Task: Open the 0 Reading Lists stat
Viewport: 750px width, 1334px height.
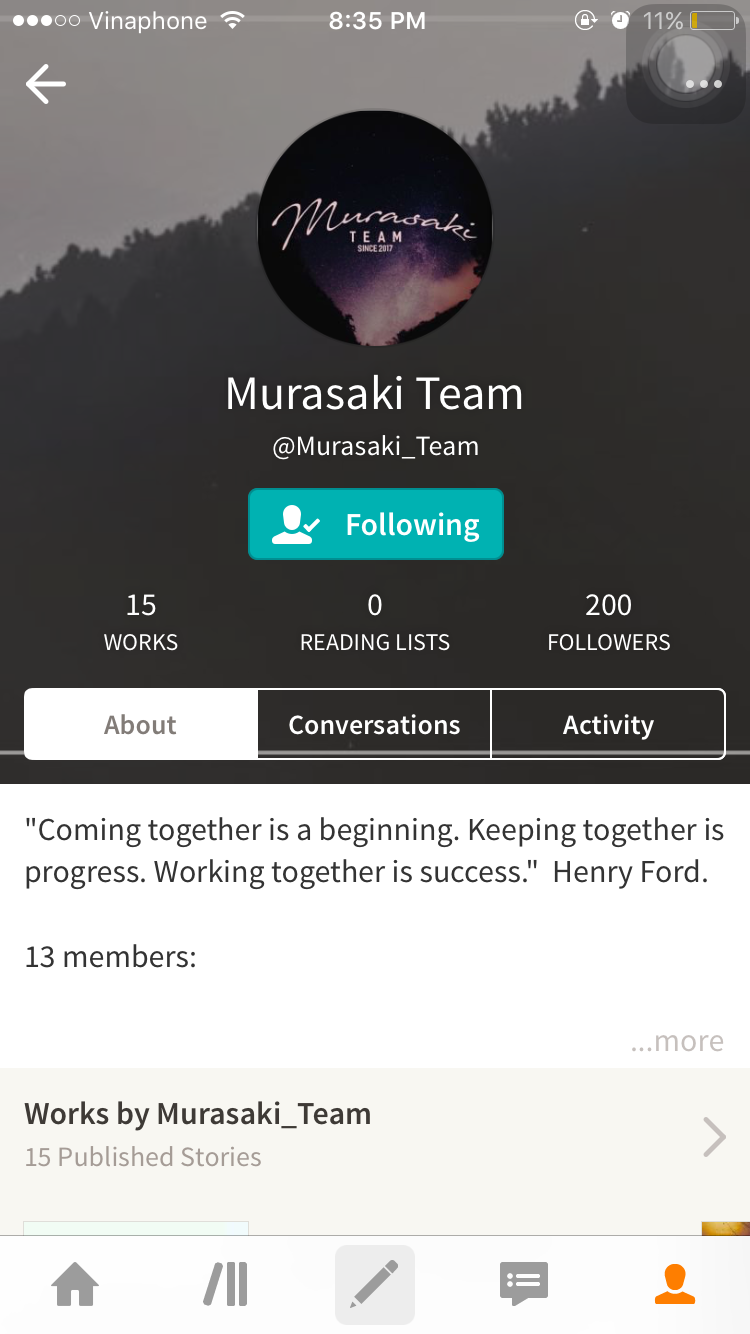Action: (x=375, y=622)
